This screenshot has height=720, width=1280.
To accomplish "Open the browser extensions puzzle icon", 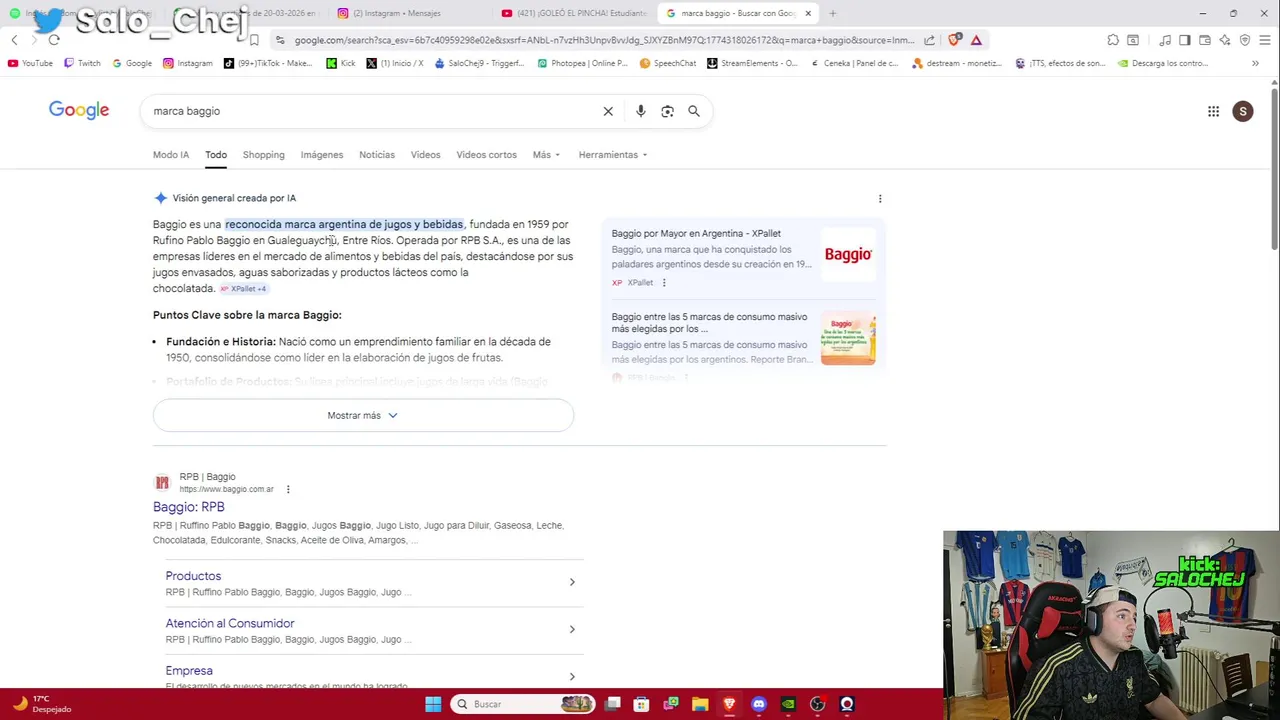I will 1113,40.
